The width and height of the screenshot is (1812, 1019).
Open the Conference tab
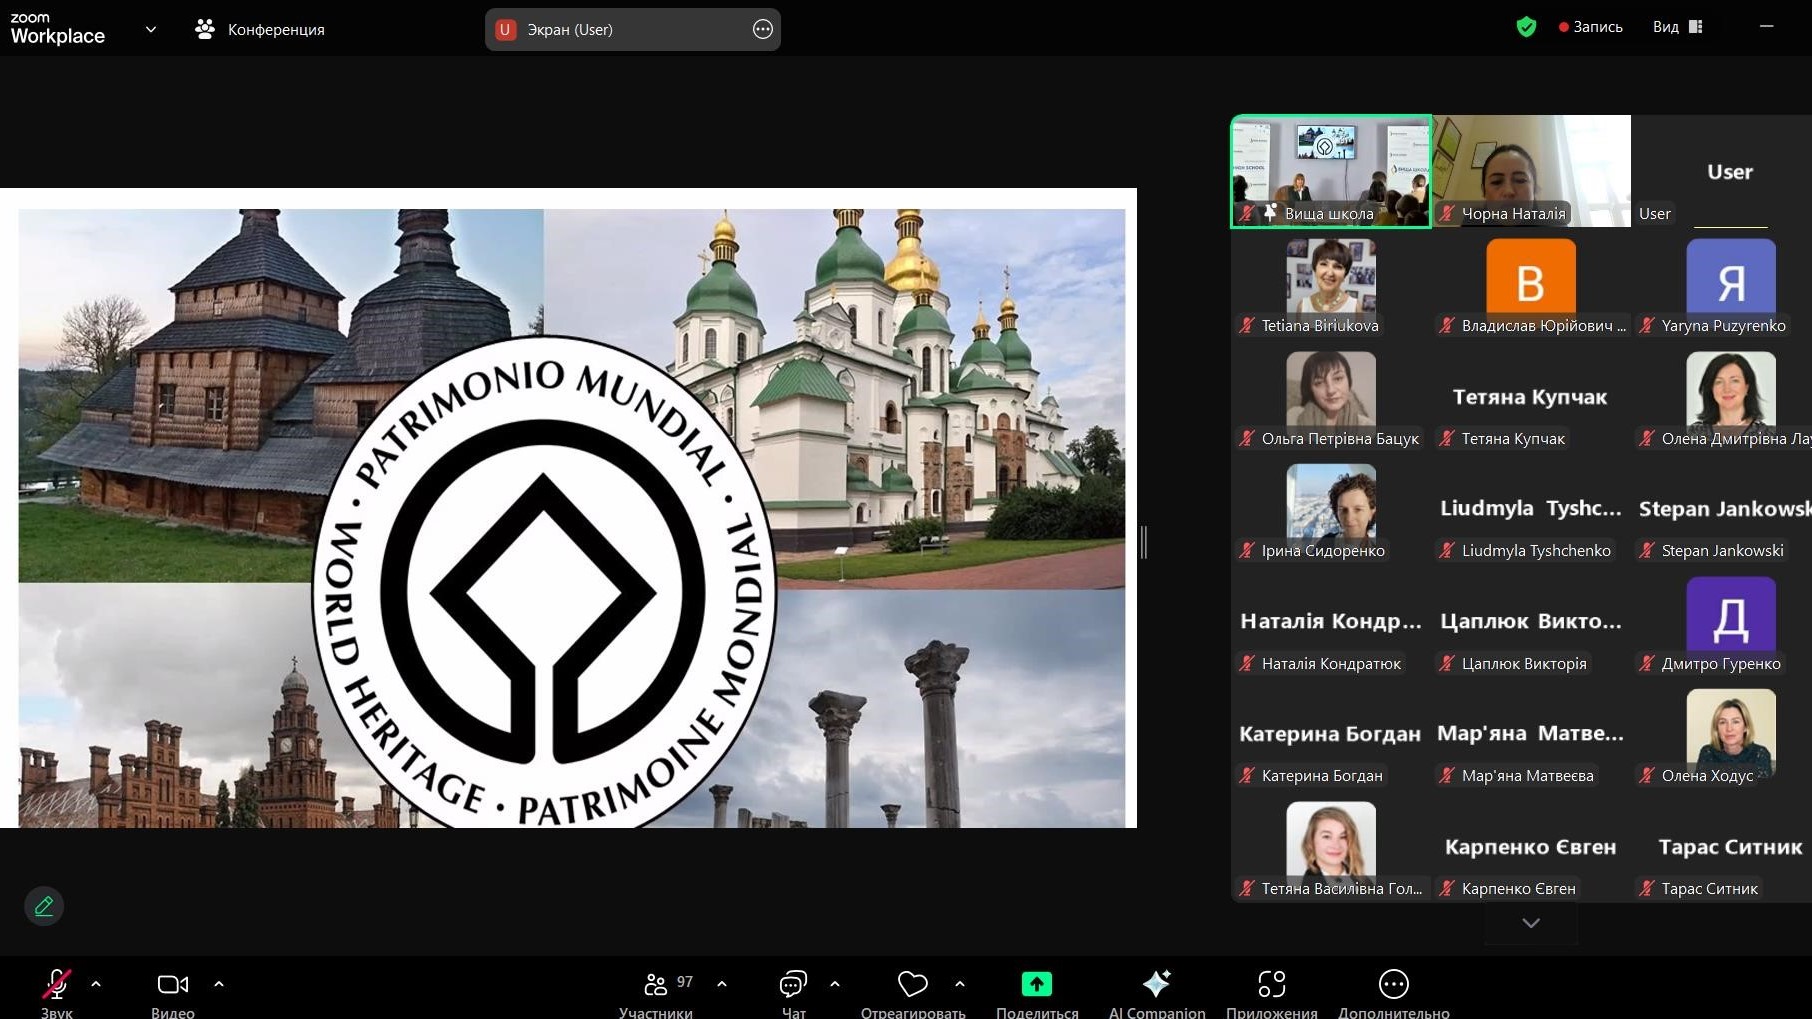260,29
